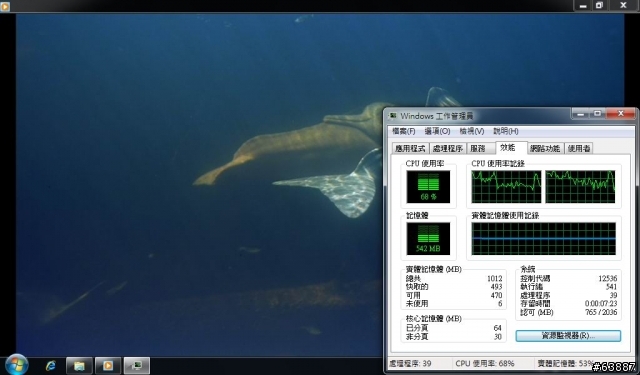Click the memory 542 MB gauge
Viewport: 640px width, 375px height.
coord(428,239)
